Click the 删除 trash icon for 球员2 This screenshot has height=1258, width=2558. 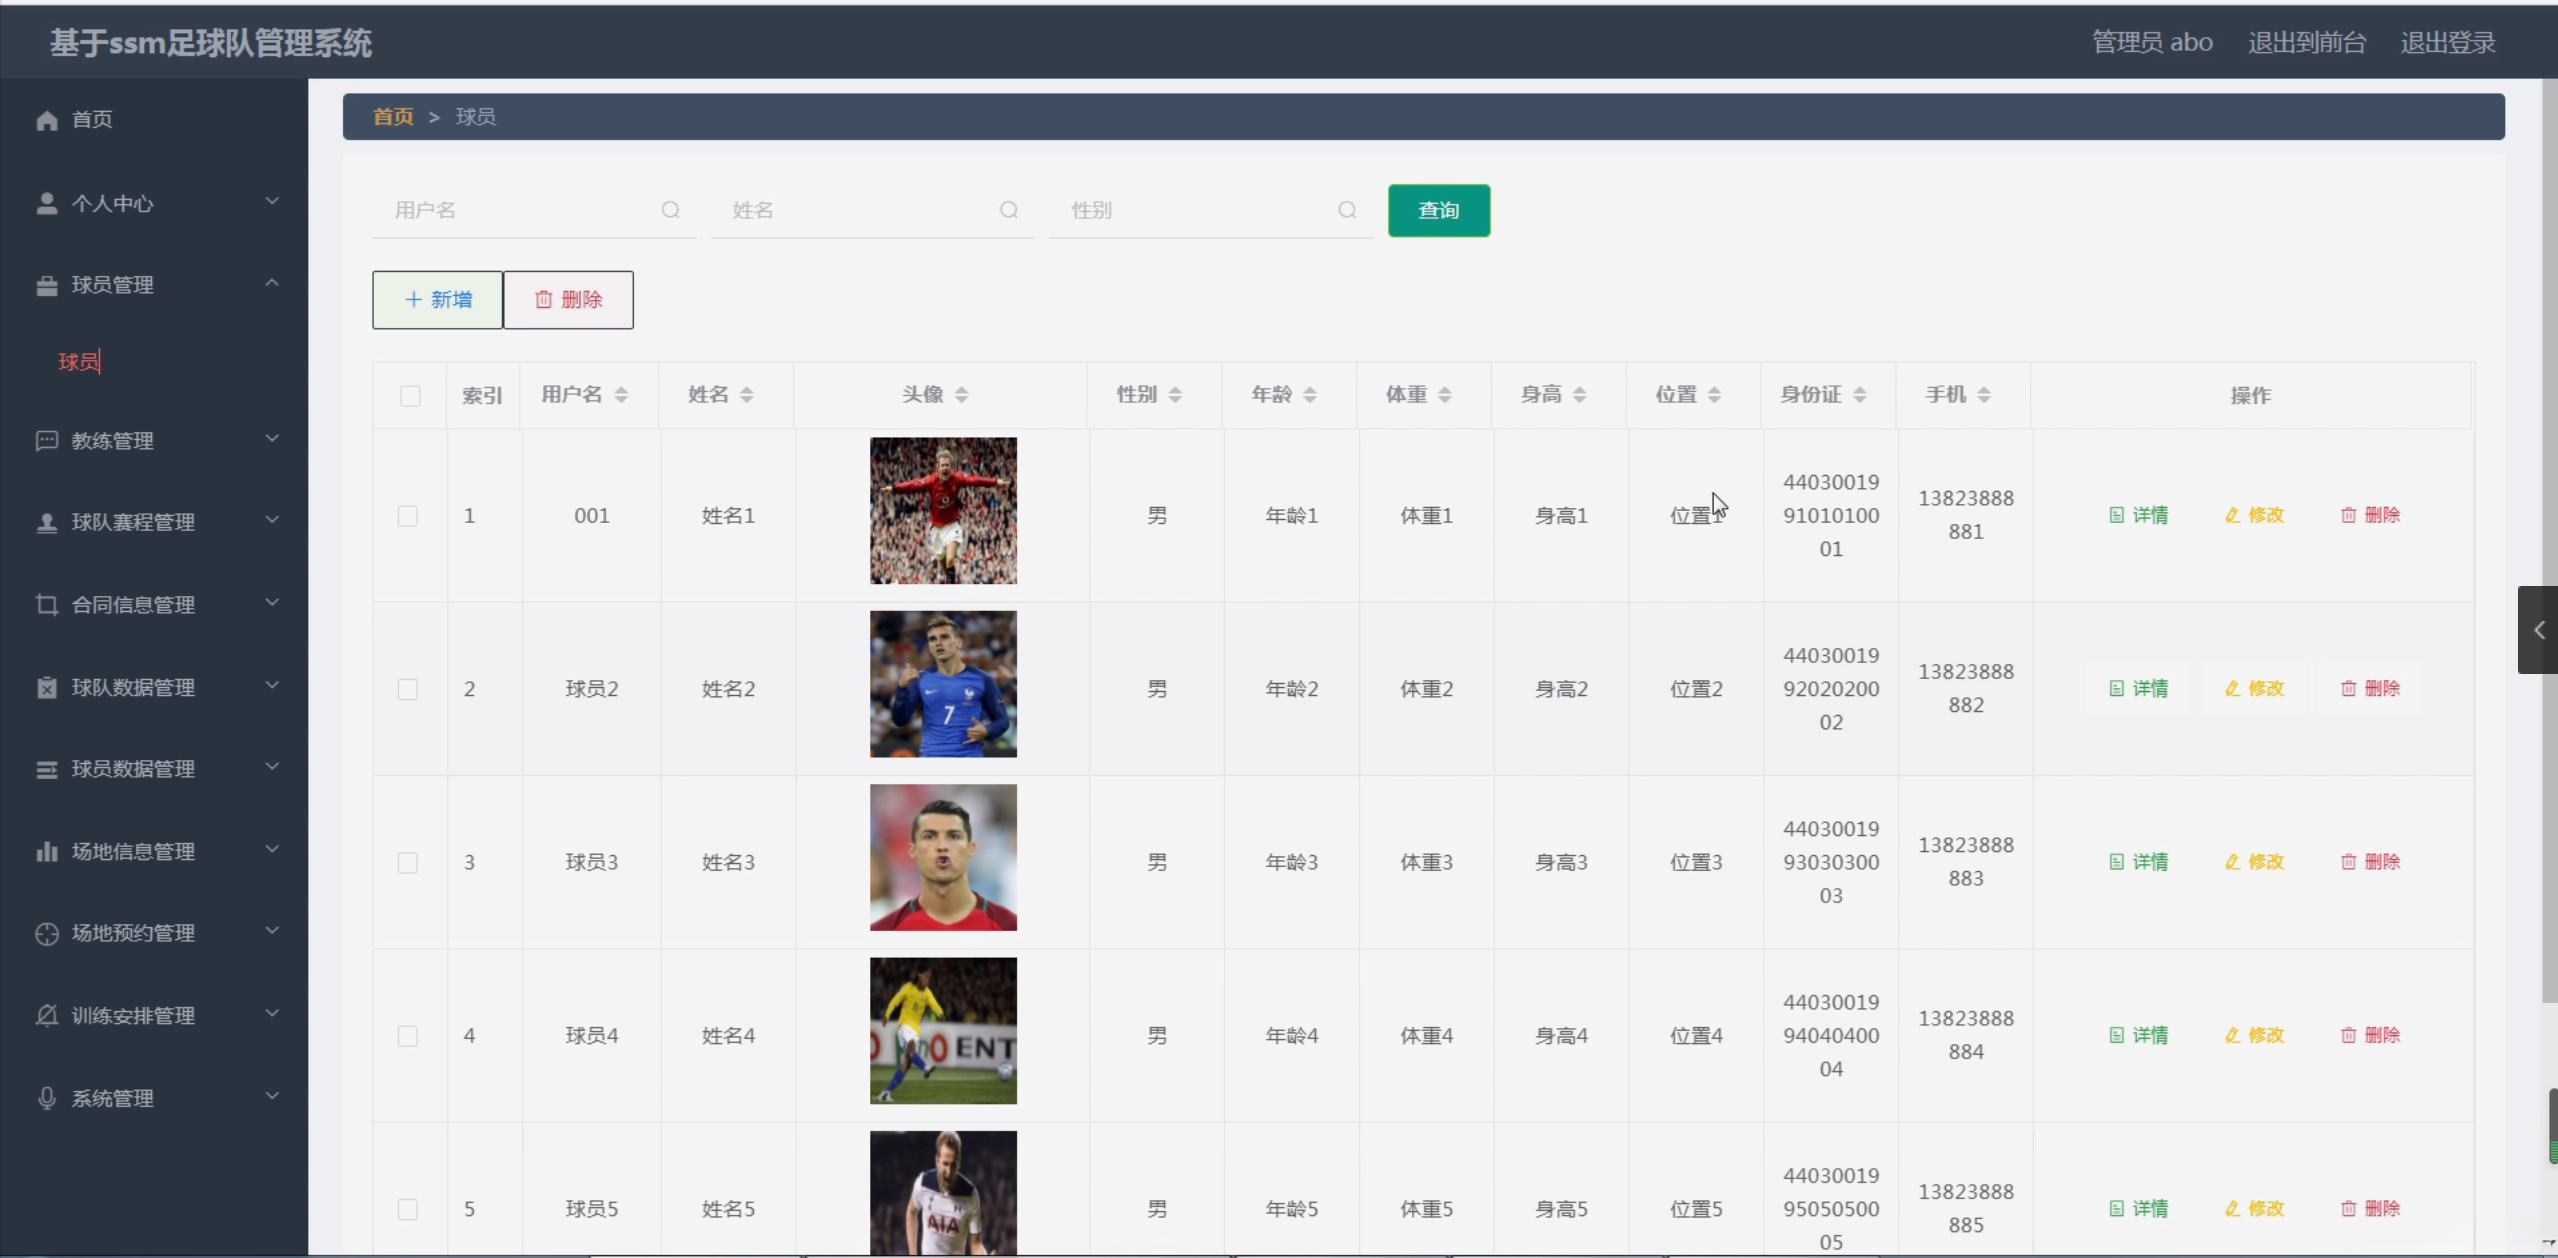point(2348,689)
